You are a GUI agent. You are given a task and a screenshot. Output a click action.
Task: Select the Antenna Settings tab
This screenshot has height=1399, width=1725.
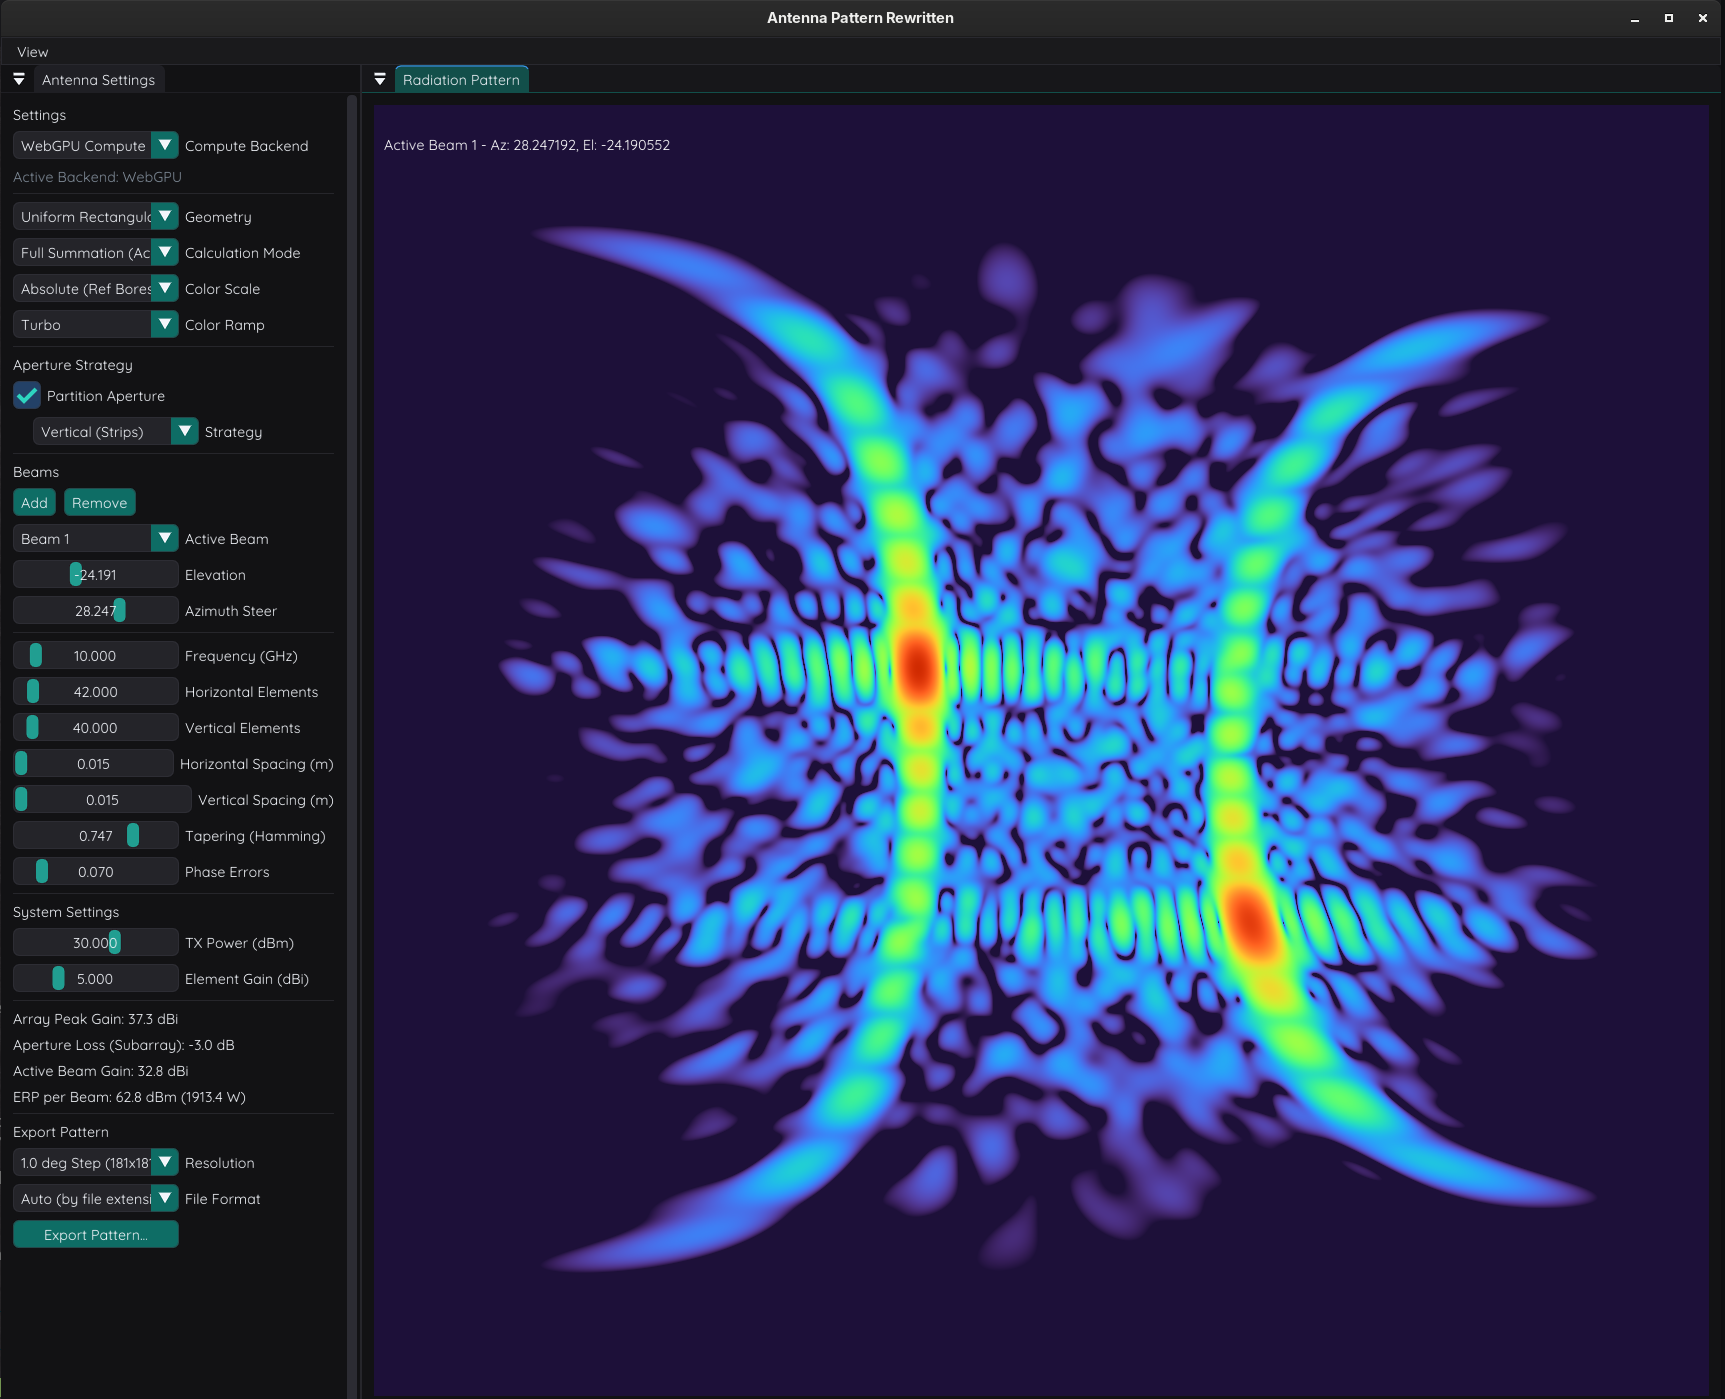click(x=98, y=80)
